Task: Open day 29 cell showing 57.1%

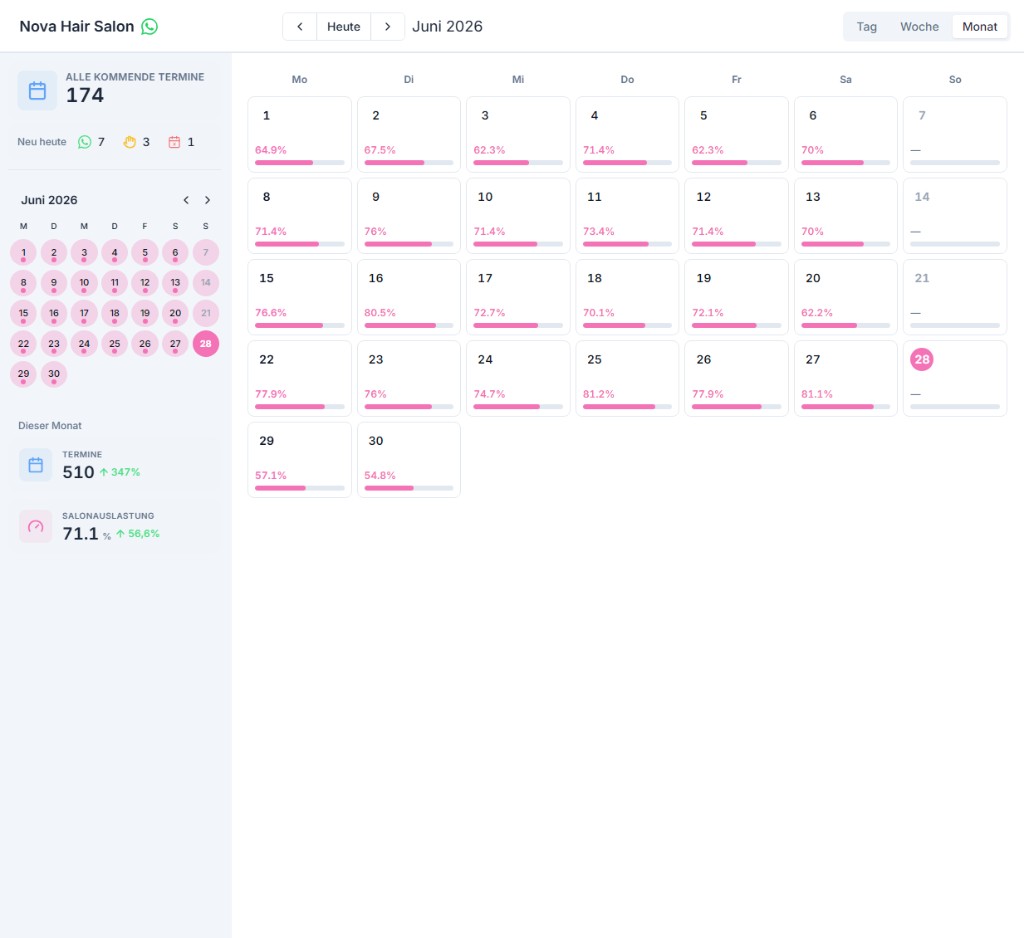Action: tap(300, 460)
